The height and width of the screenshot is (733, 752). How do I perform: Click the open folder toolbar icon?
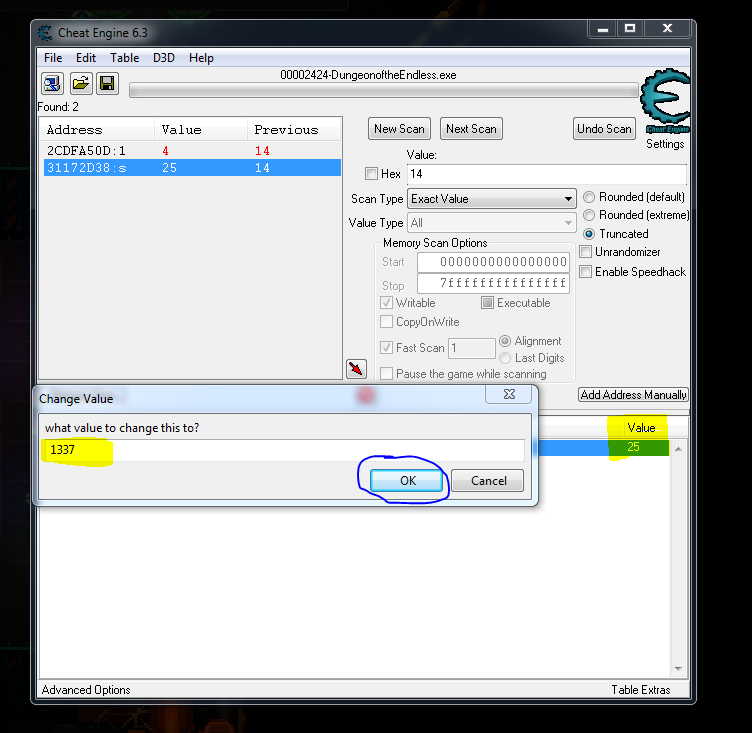80,84
